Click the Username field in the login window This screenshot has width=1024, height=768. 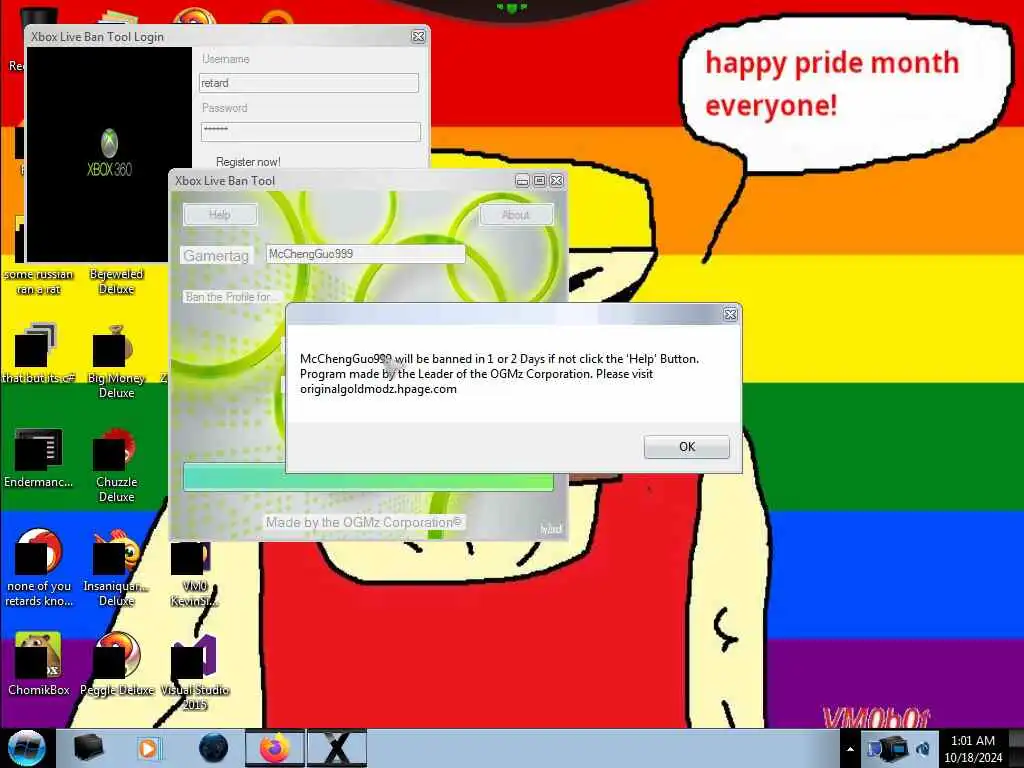(309, 83)
